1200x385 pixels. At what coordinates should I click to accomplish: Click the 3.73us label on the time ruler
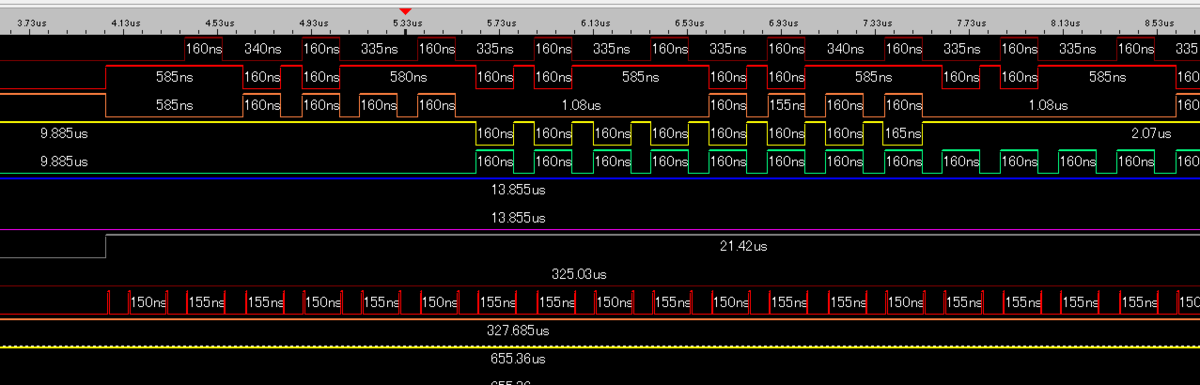pos(32,22)
